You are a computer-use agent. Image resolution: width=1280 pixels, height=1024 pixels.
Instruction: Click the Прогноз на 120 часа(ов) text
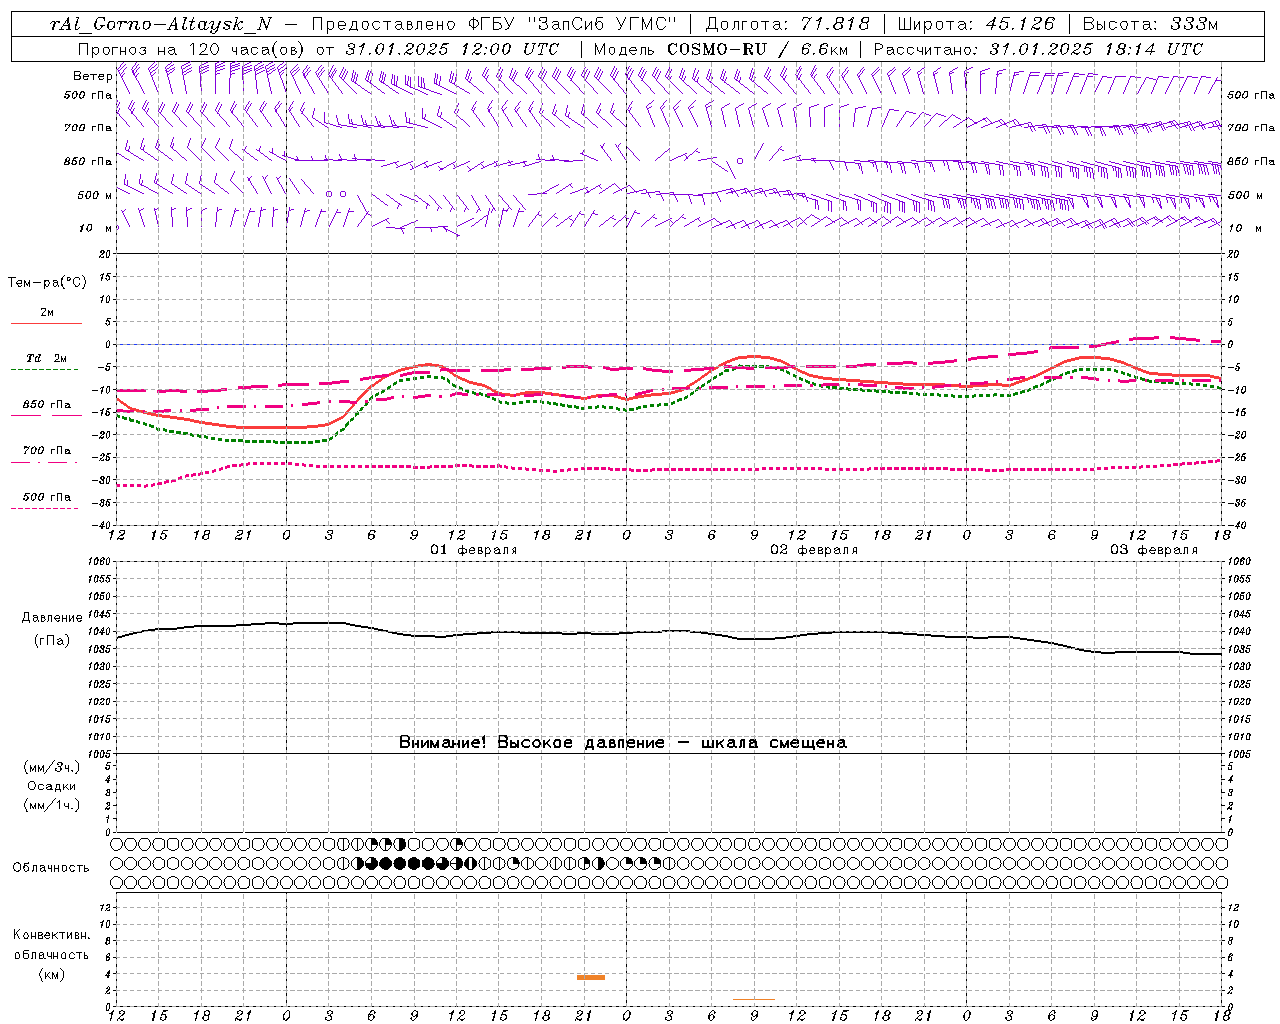click(x=191, y=49)
